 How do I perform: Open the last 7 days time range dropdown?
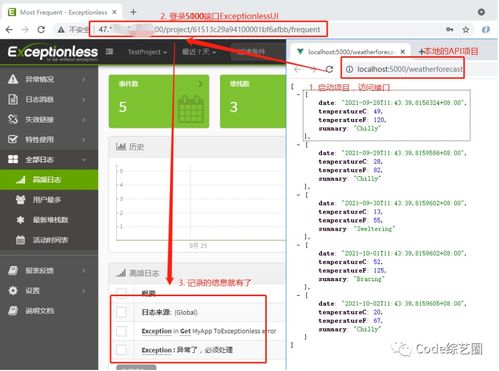199,52
